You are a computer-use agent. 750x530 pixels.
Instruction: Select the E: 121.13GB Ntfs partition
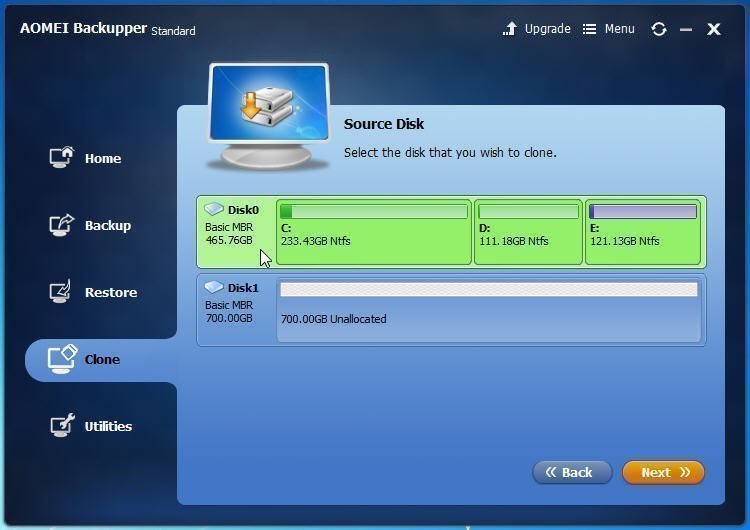[x=643, y=232]
